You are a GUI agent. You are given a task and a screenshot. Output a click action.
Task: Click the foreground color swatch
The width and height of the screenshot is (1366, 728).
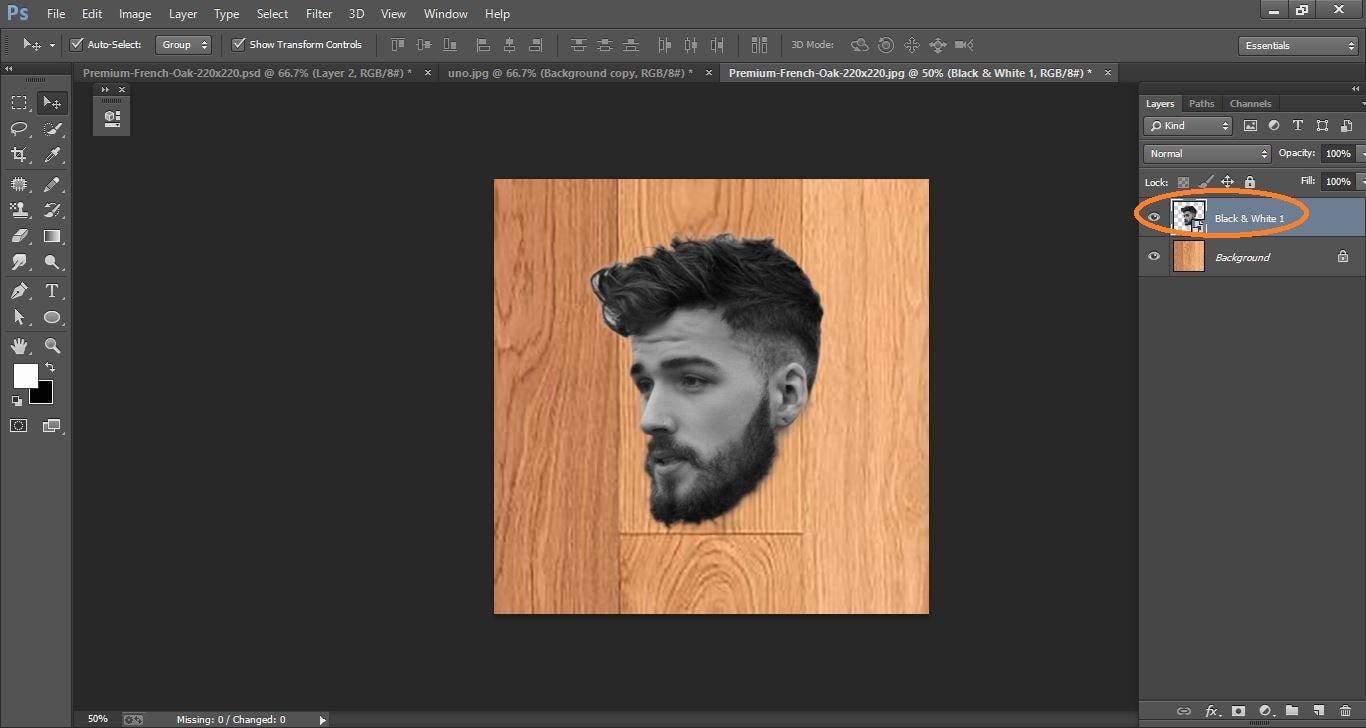tap(26, 376)
